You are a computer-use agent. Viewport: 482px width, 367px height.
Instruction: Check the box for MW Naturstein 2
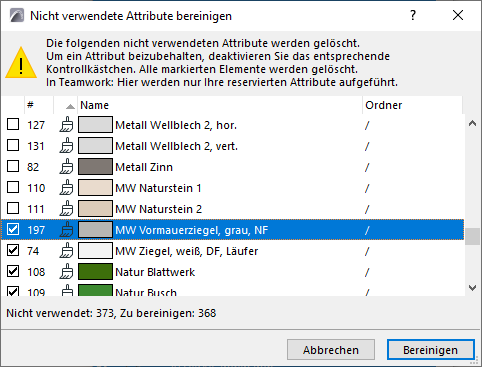[13, 208]
